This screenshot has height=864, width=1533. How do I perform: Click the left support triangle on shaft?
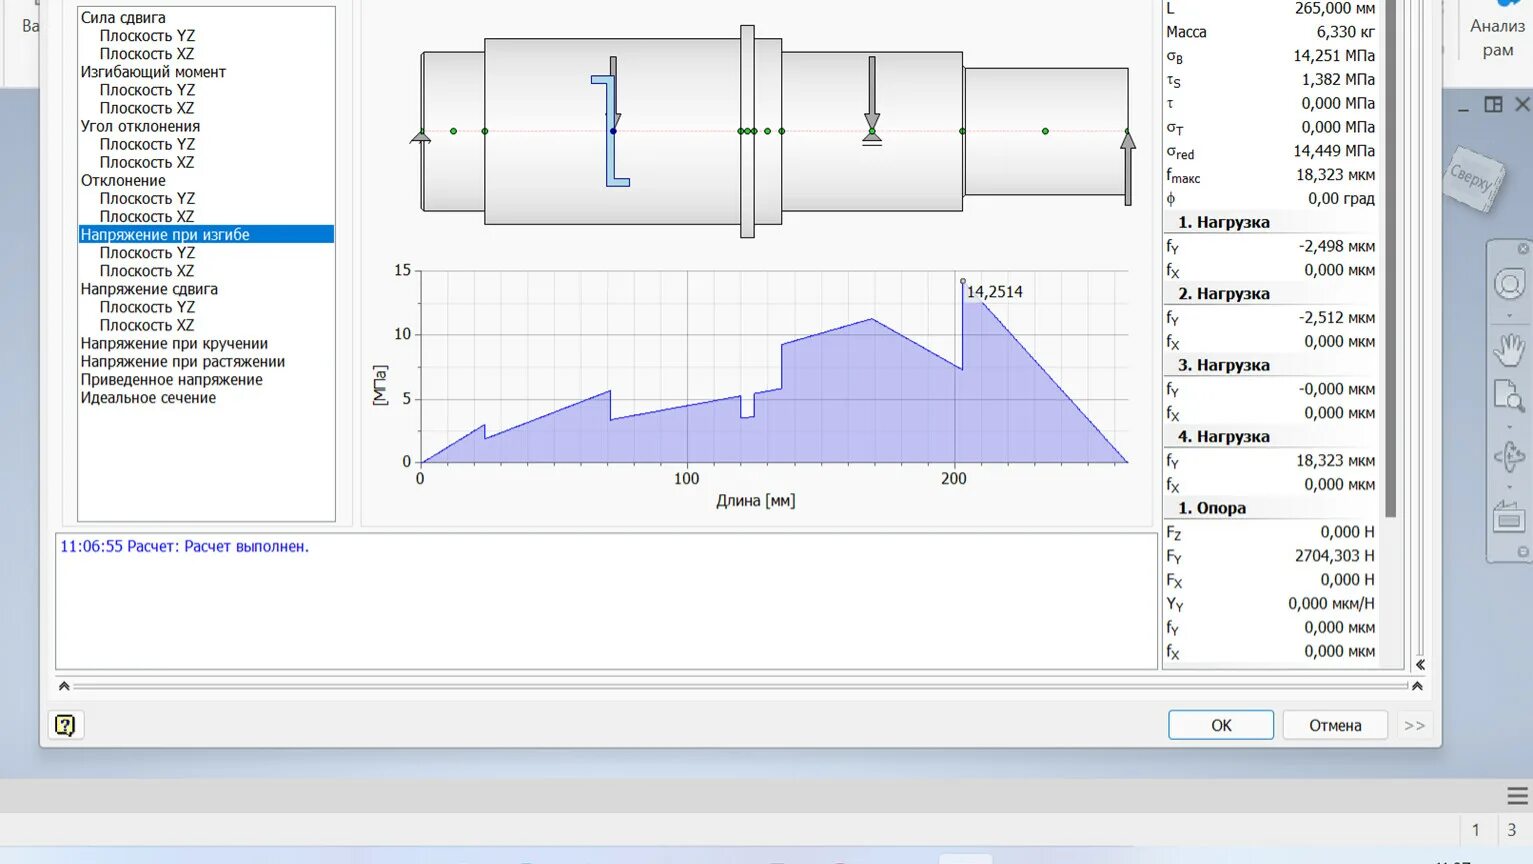420,136
